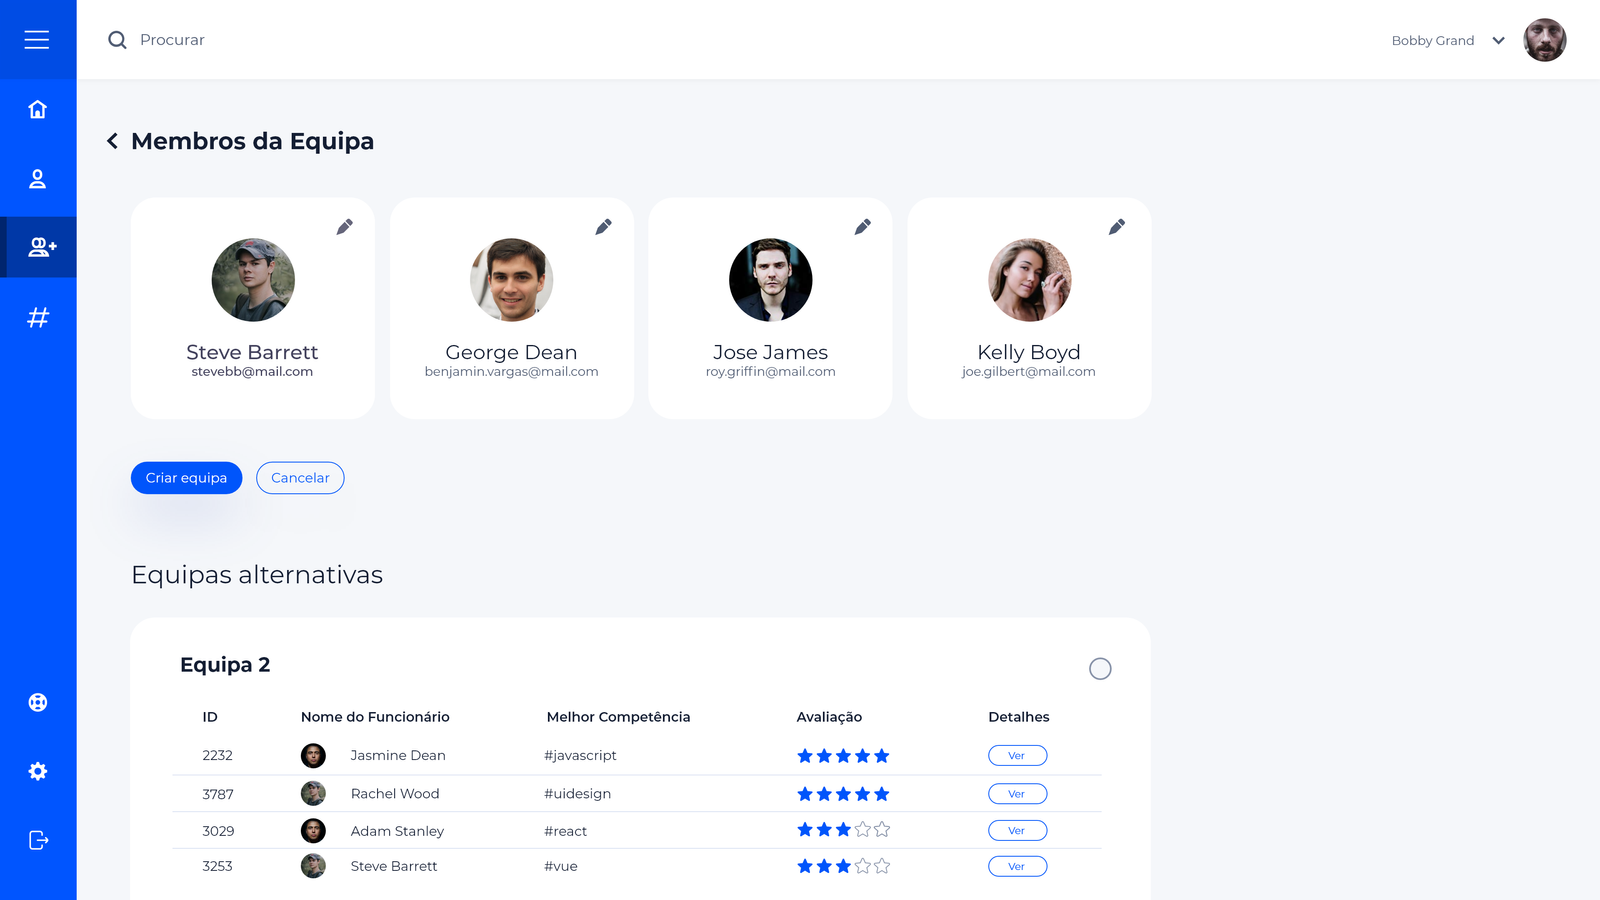1600x900 pixels.
Task: Select the Equipa 2 radio button
Action: pos(1100,669)
